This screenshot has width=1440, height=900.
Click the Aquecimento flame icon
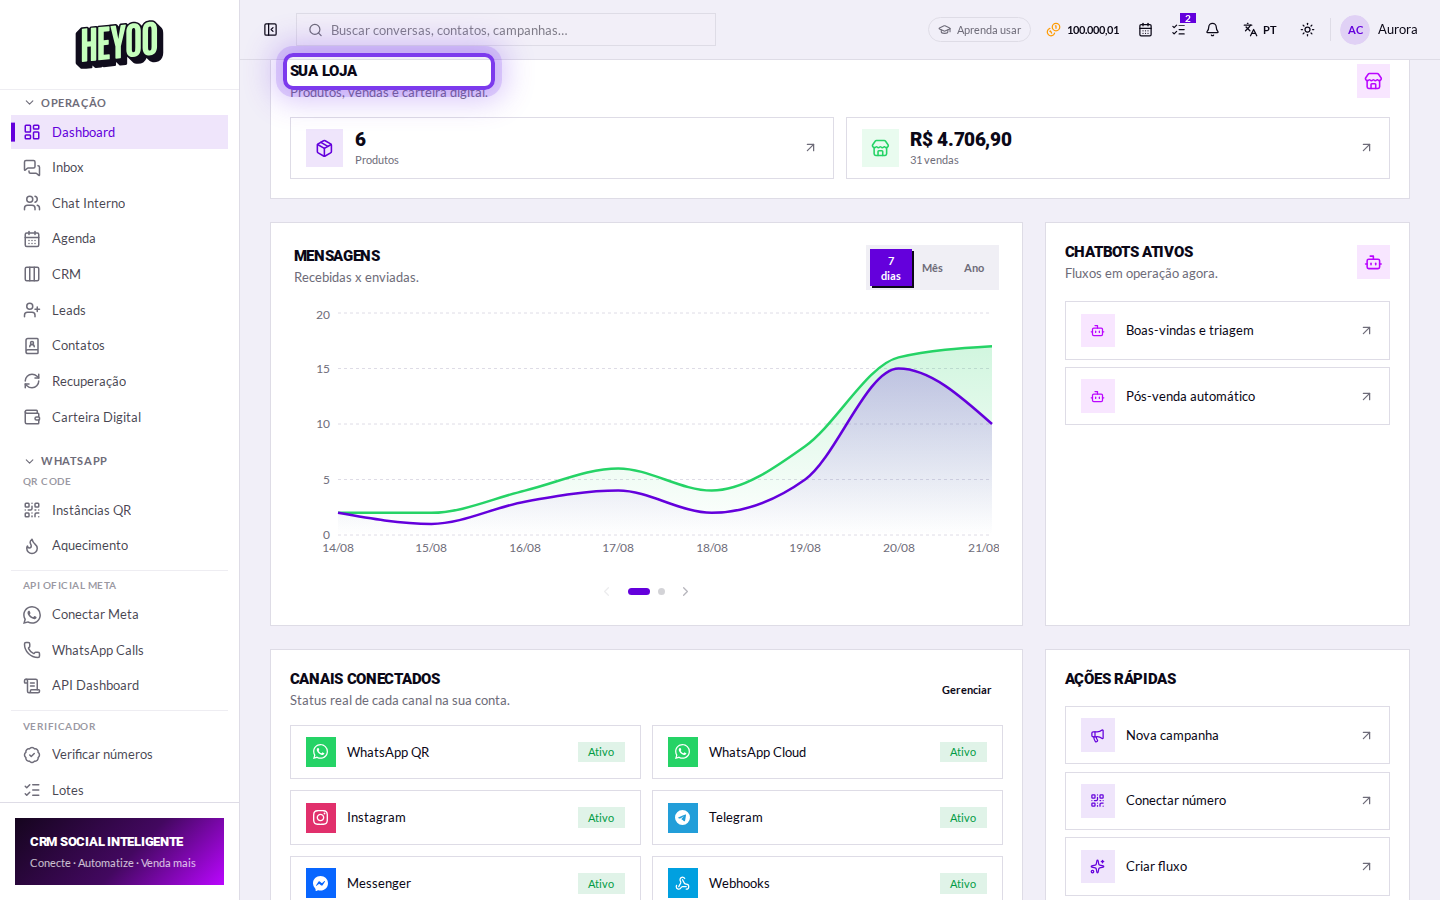[32, 546]
